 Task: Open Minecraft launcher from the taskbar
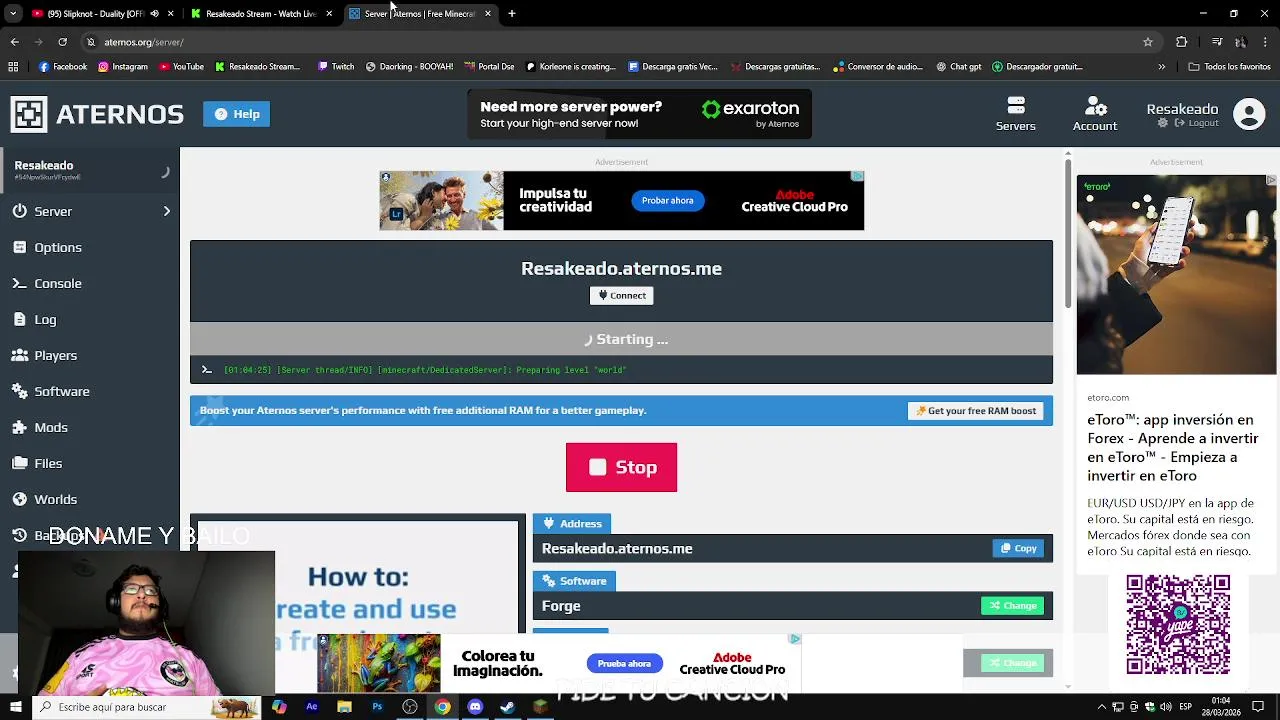tap(540, 707)
